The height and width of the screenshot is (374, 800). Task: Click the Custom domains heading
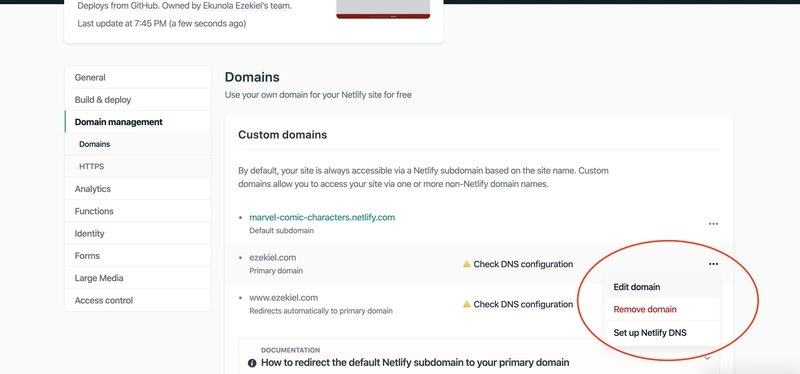click(282, 135)
